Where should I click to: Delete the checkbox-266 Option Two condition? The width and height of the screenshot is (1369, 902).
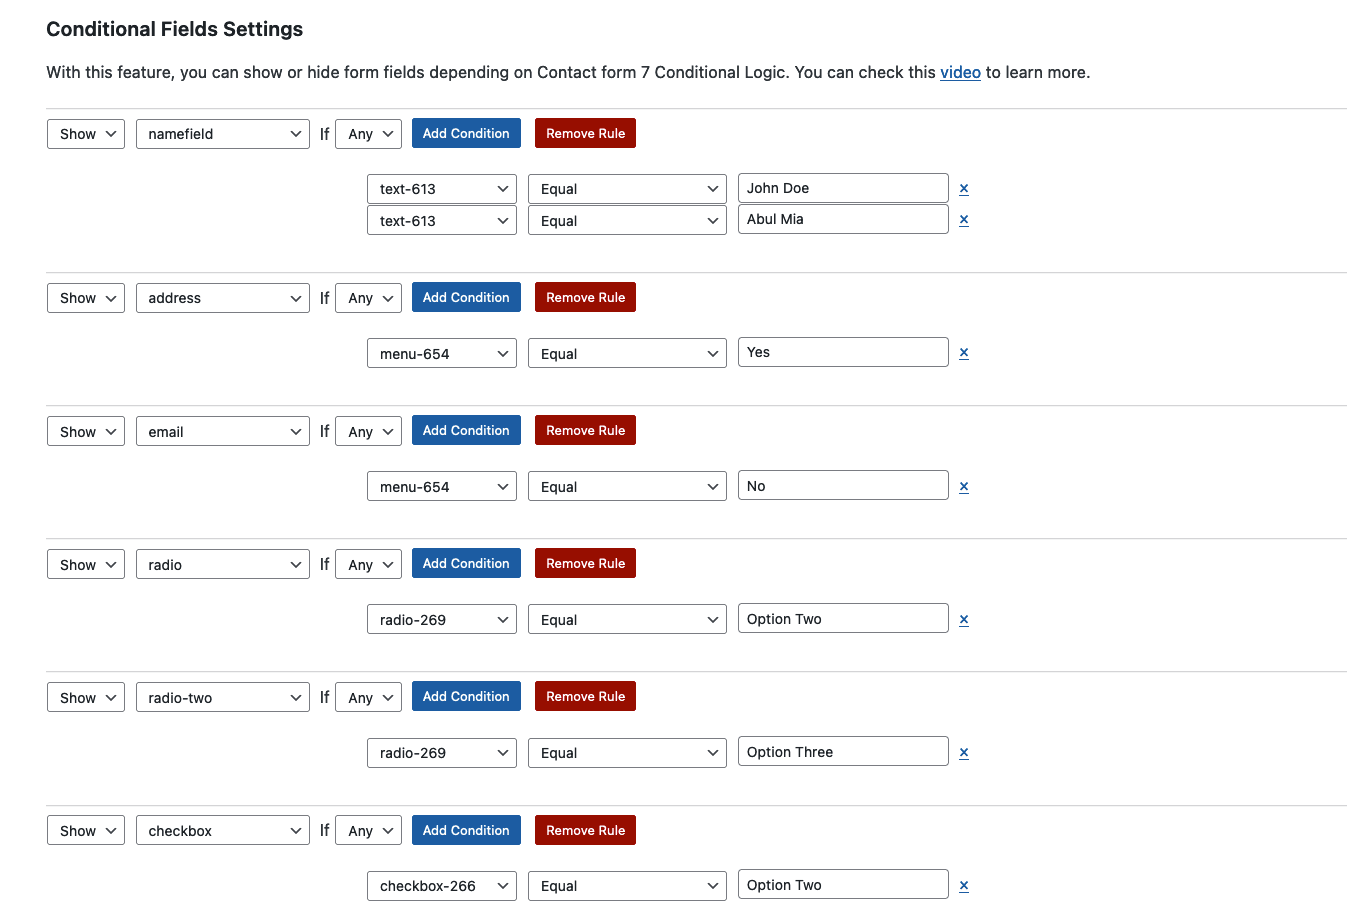[964, 886]
